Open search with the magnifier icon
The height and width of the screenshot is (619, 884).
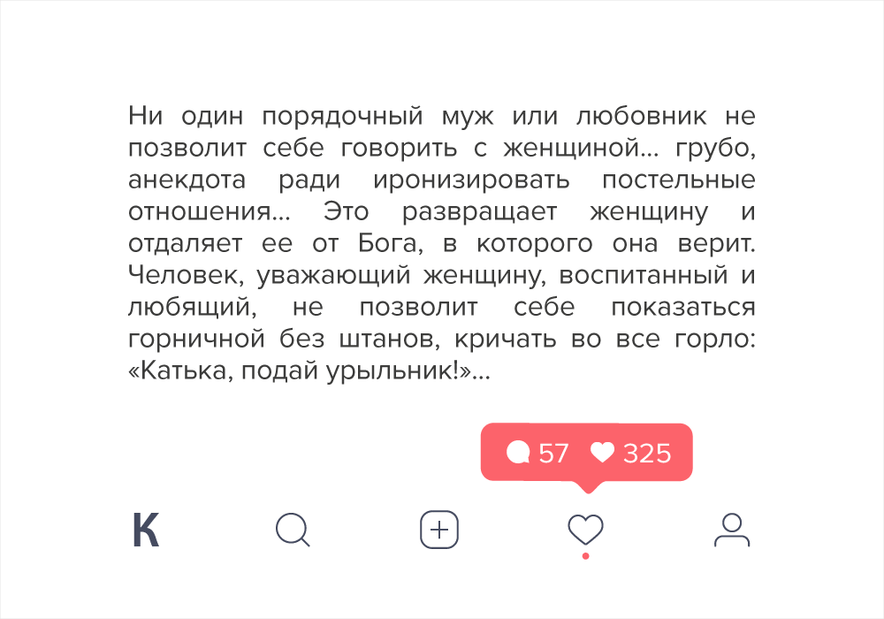pyautogui.click(x=293, y=530)
